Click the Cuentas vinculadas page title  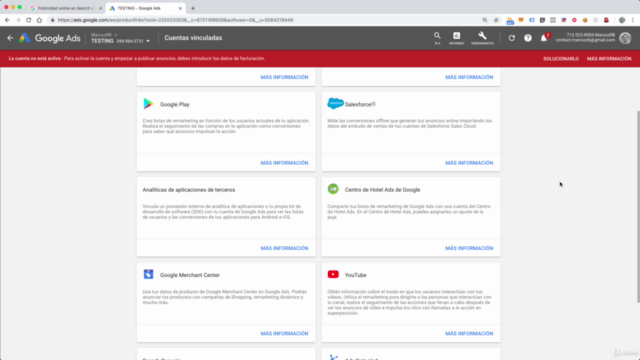[193, 38]
